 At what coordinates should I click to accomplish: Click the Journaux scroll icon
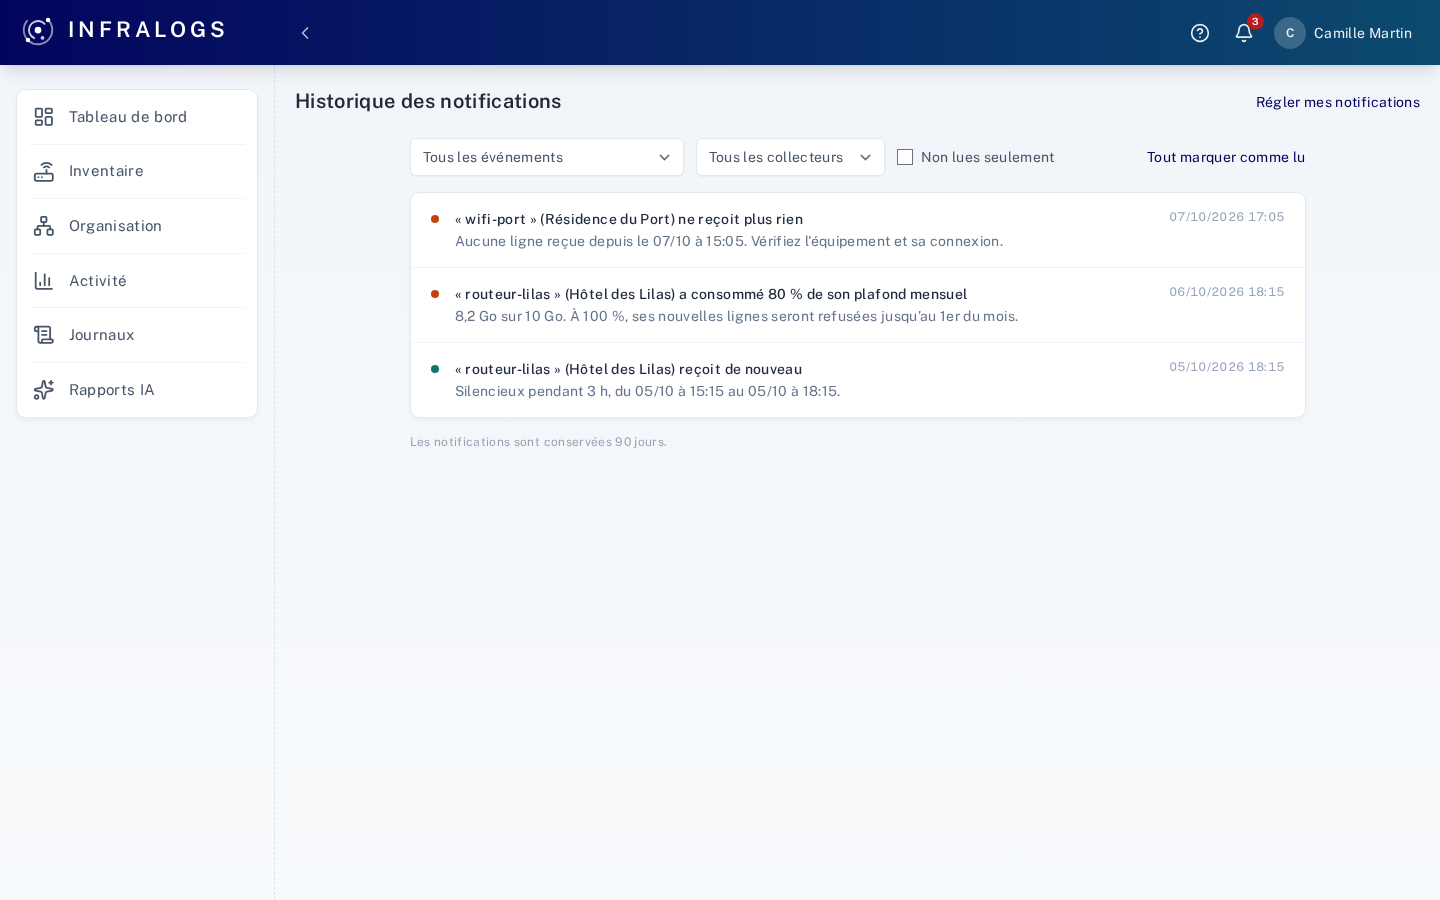coord(43,335)
